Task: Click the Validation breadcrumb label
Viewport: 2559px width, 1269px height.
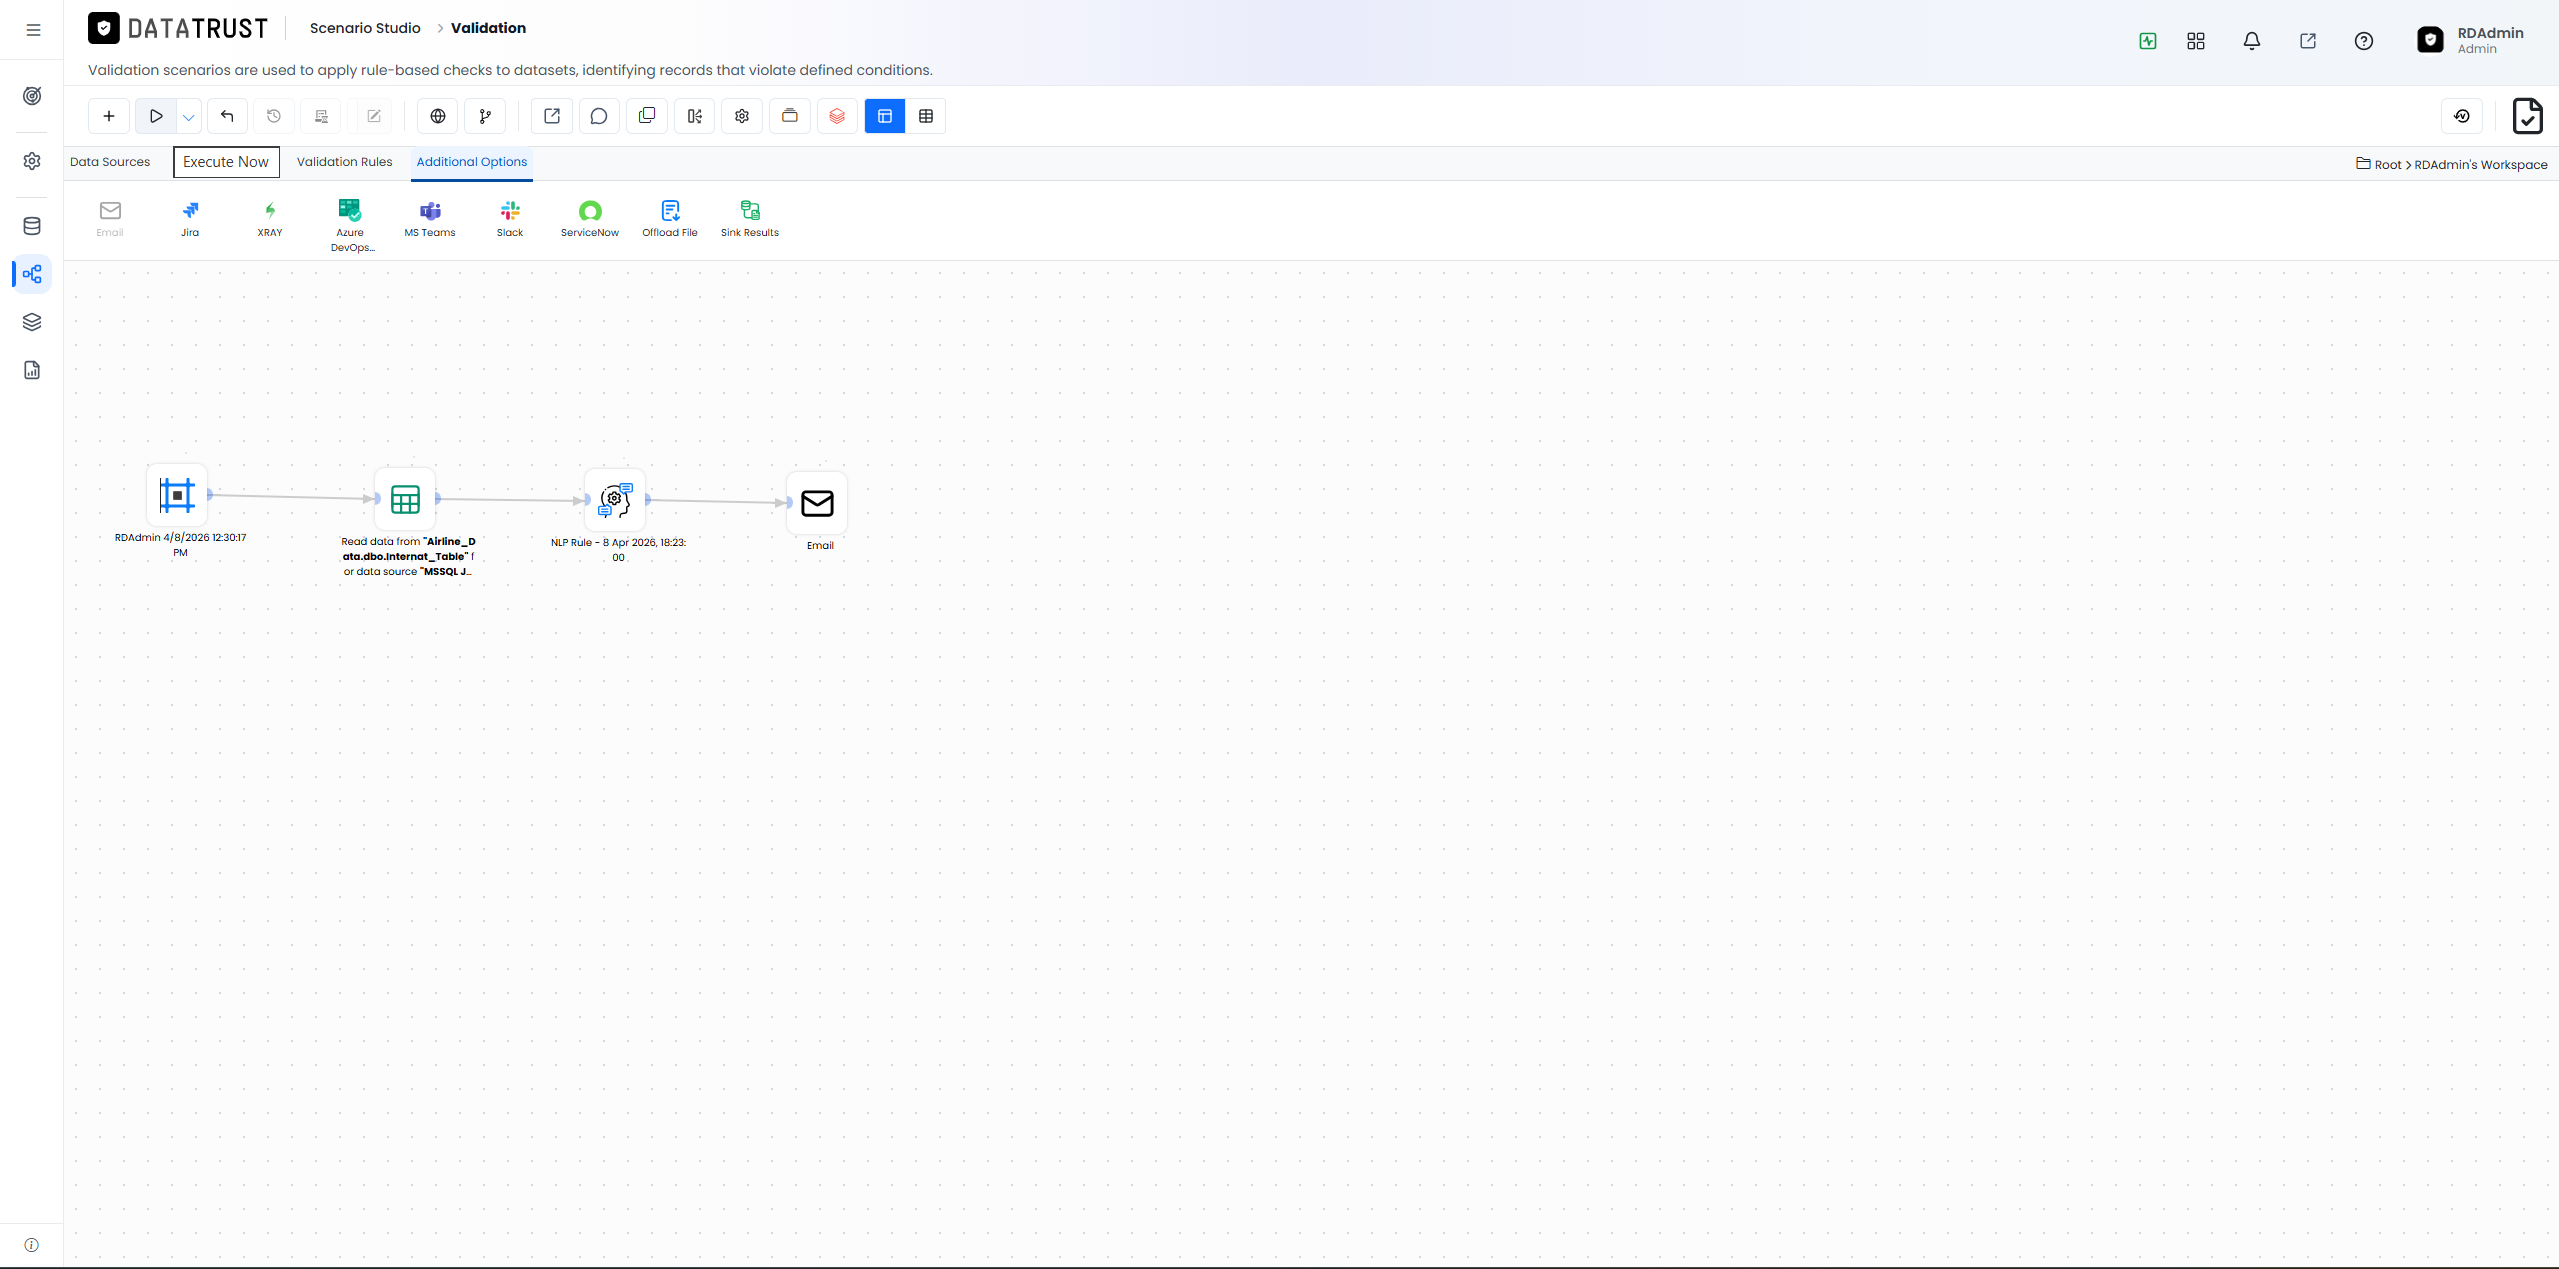Action: click(488, 28)
